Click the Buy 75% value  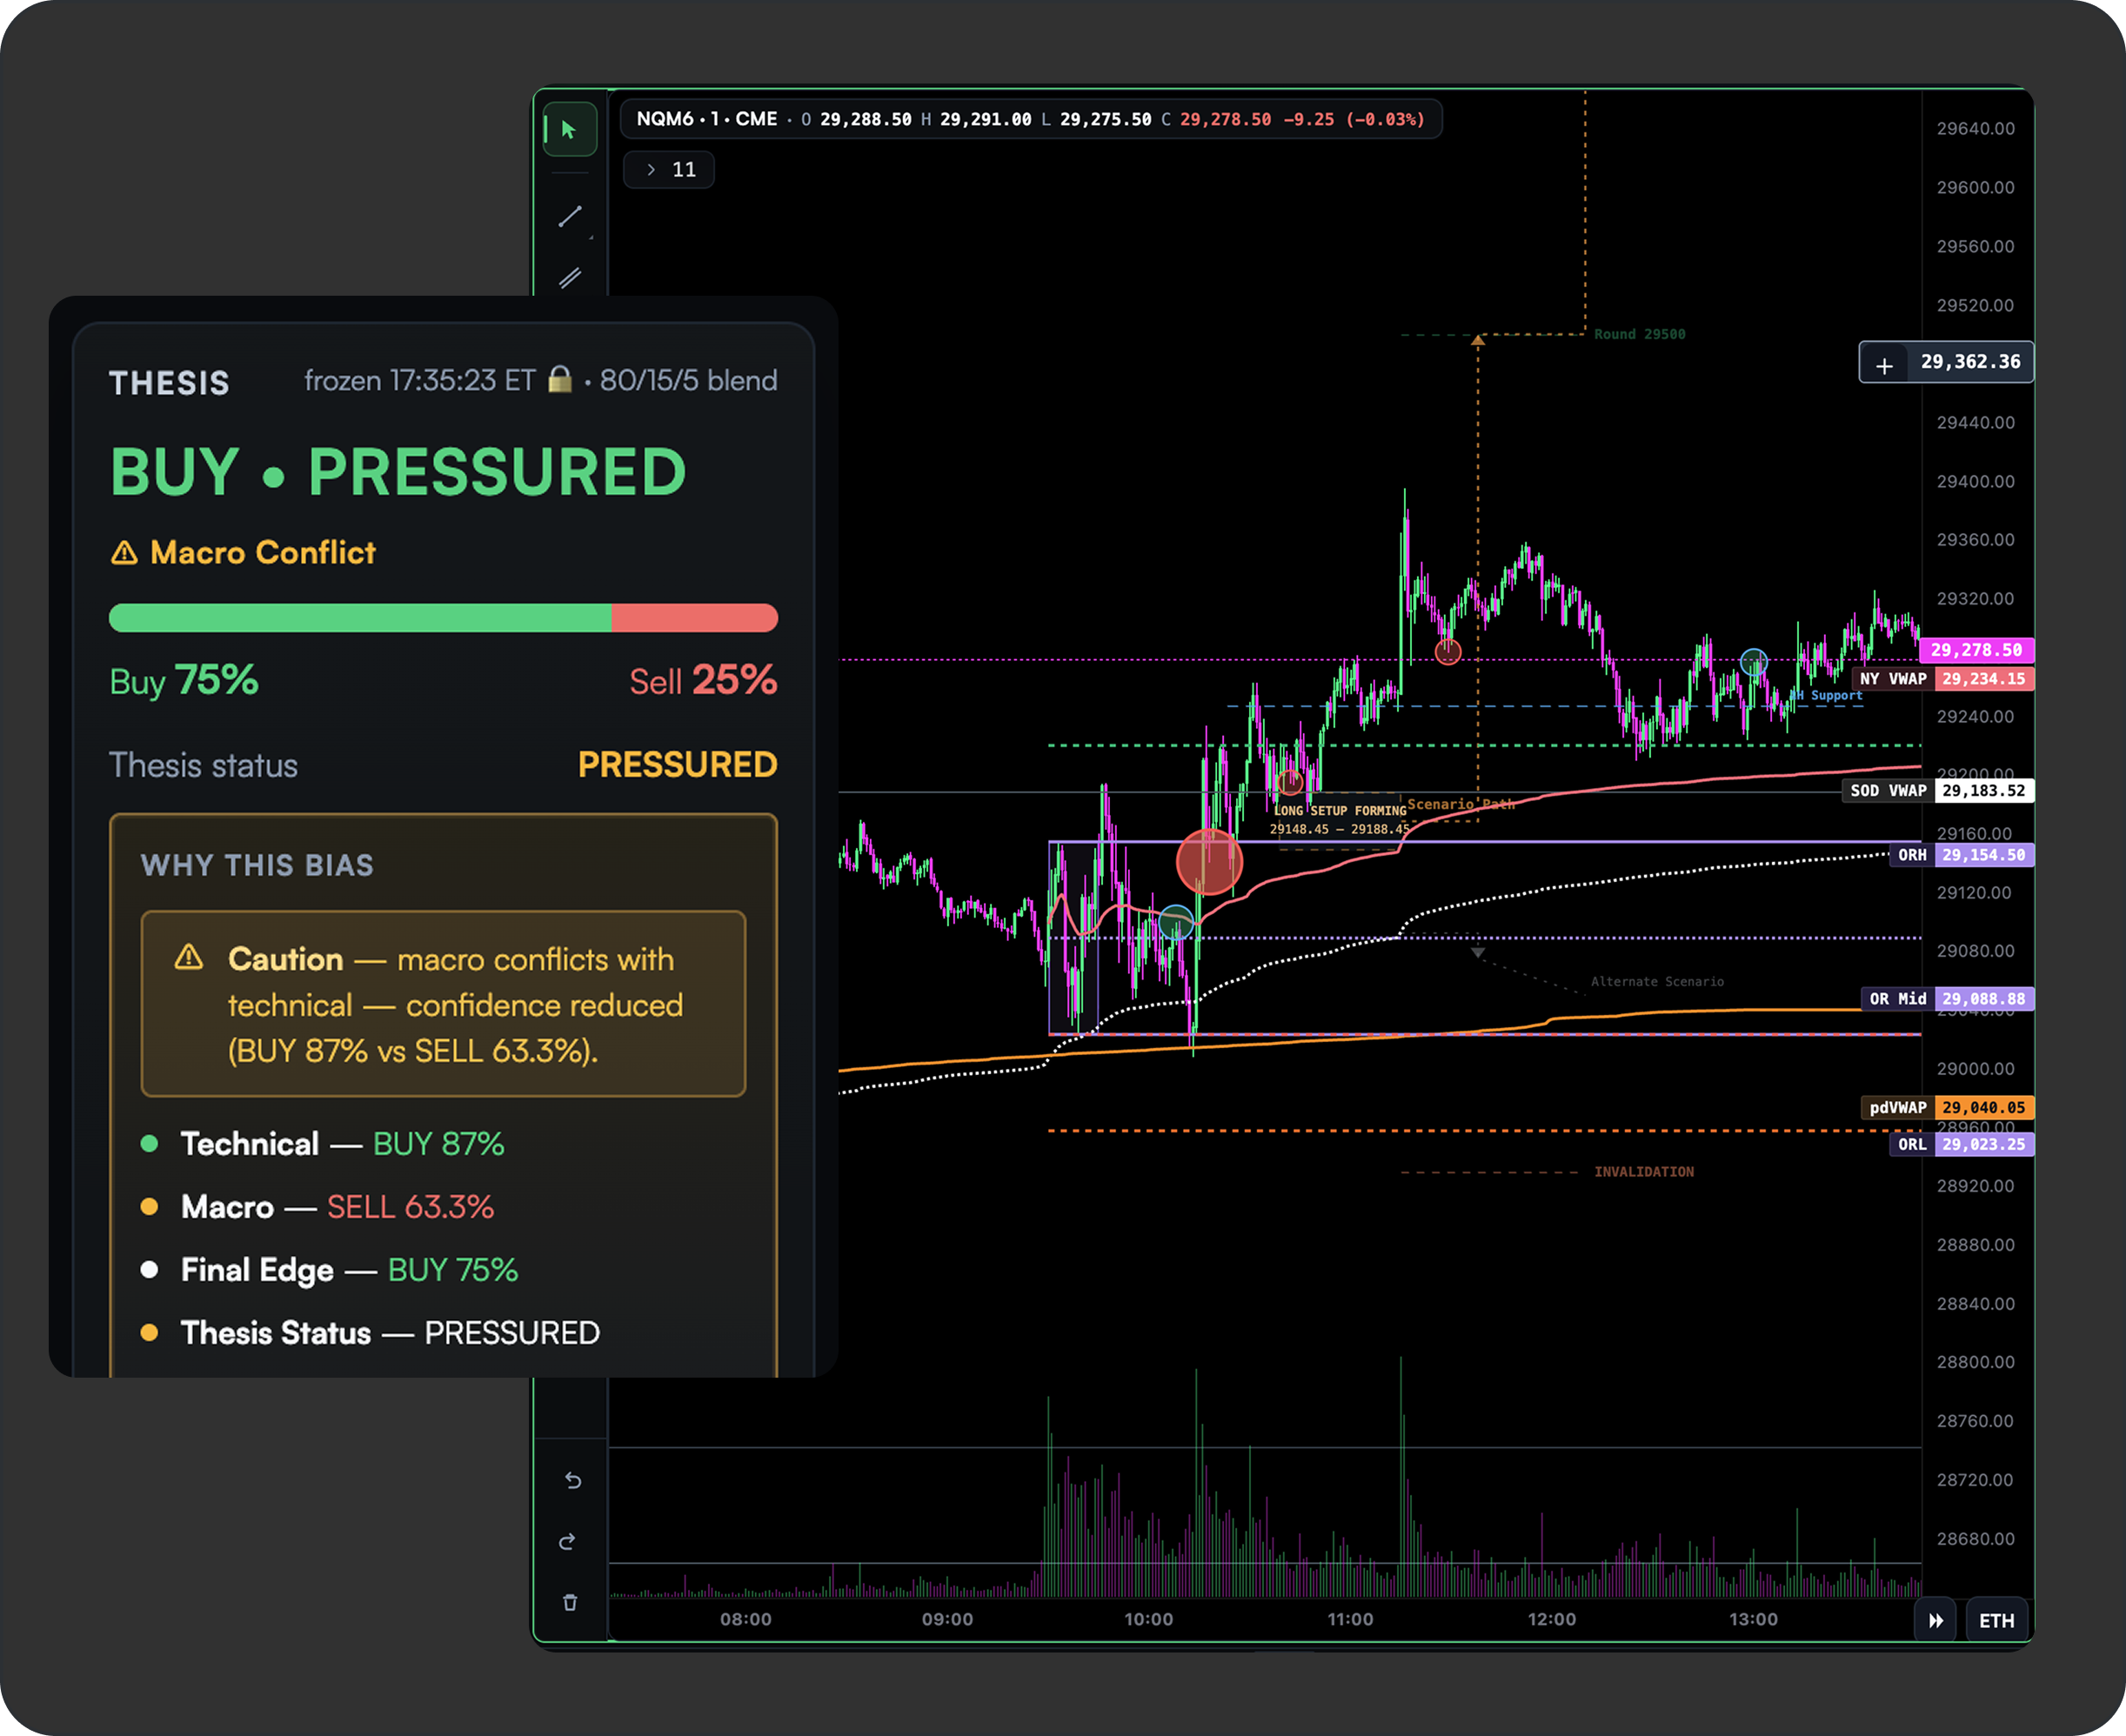tap(183, 680)
